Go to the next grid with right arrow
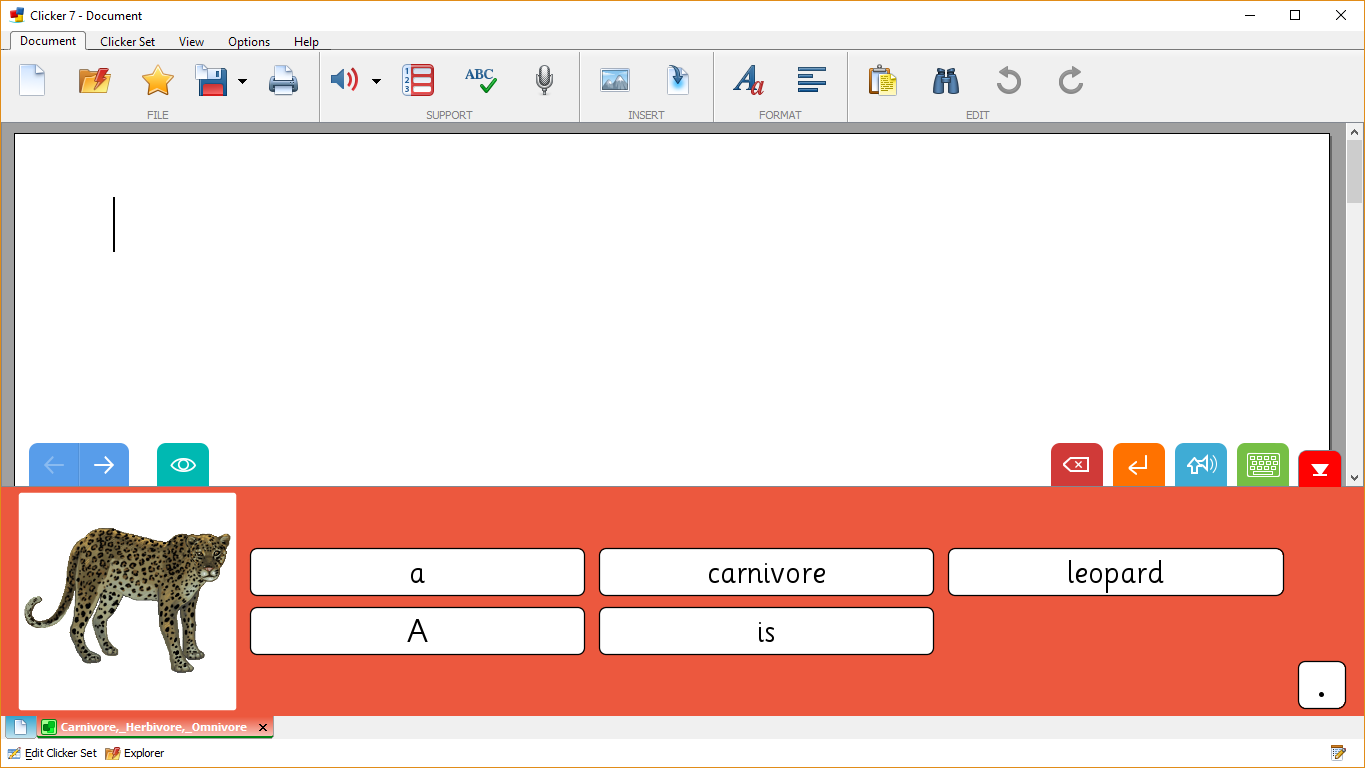The height and width of the screenshot is (768, 1365). pos(104,465)
